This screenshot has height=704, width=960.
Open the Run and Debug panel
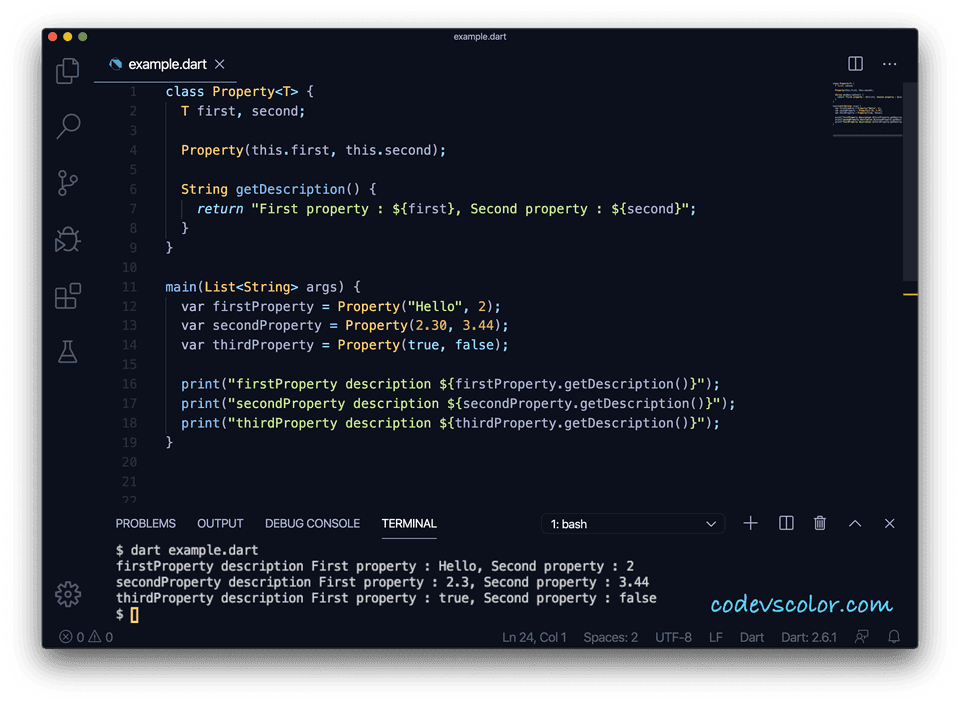click(x=67, y=239)
